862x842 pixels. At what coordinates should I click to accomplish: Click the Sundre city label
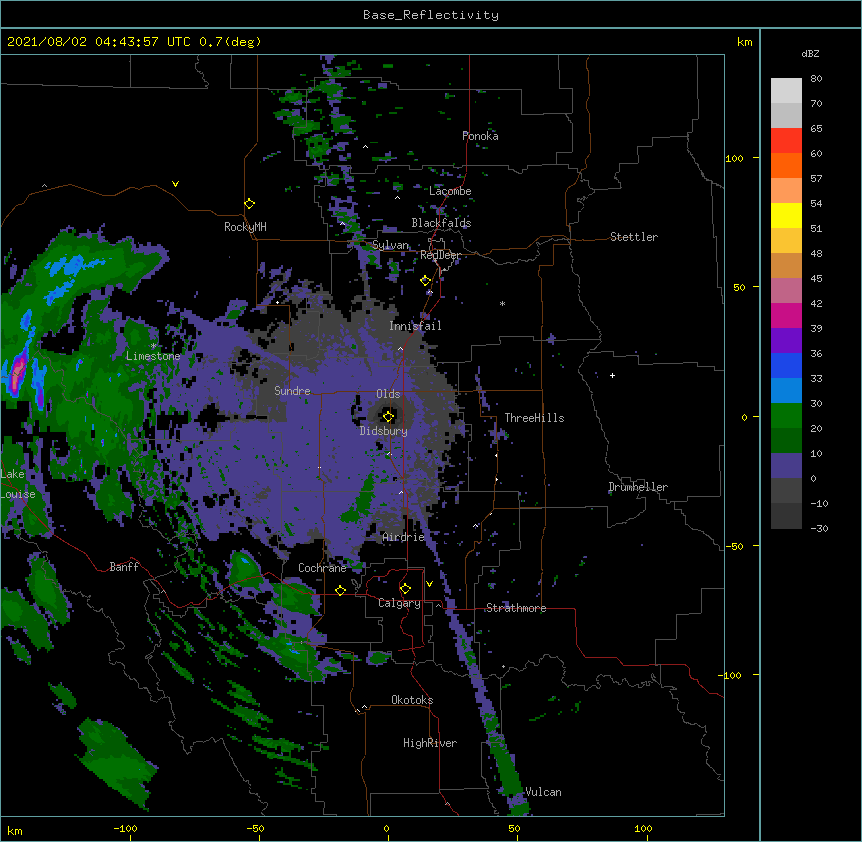(292, 391)
